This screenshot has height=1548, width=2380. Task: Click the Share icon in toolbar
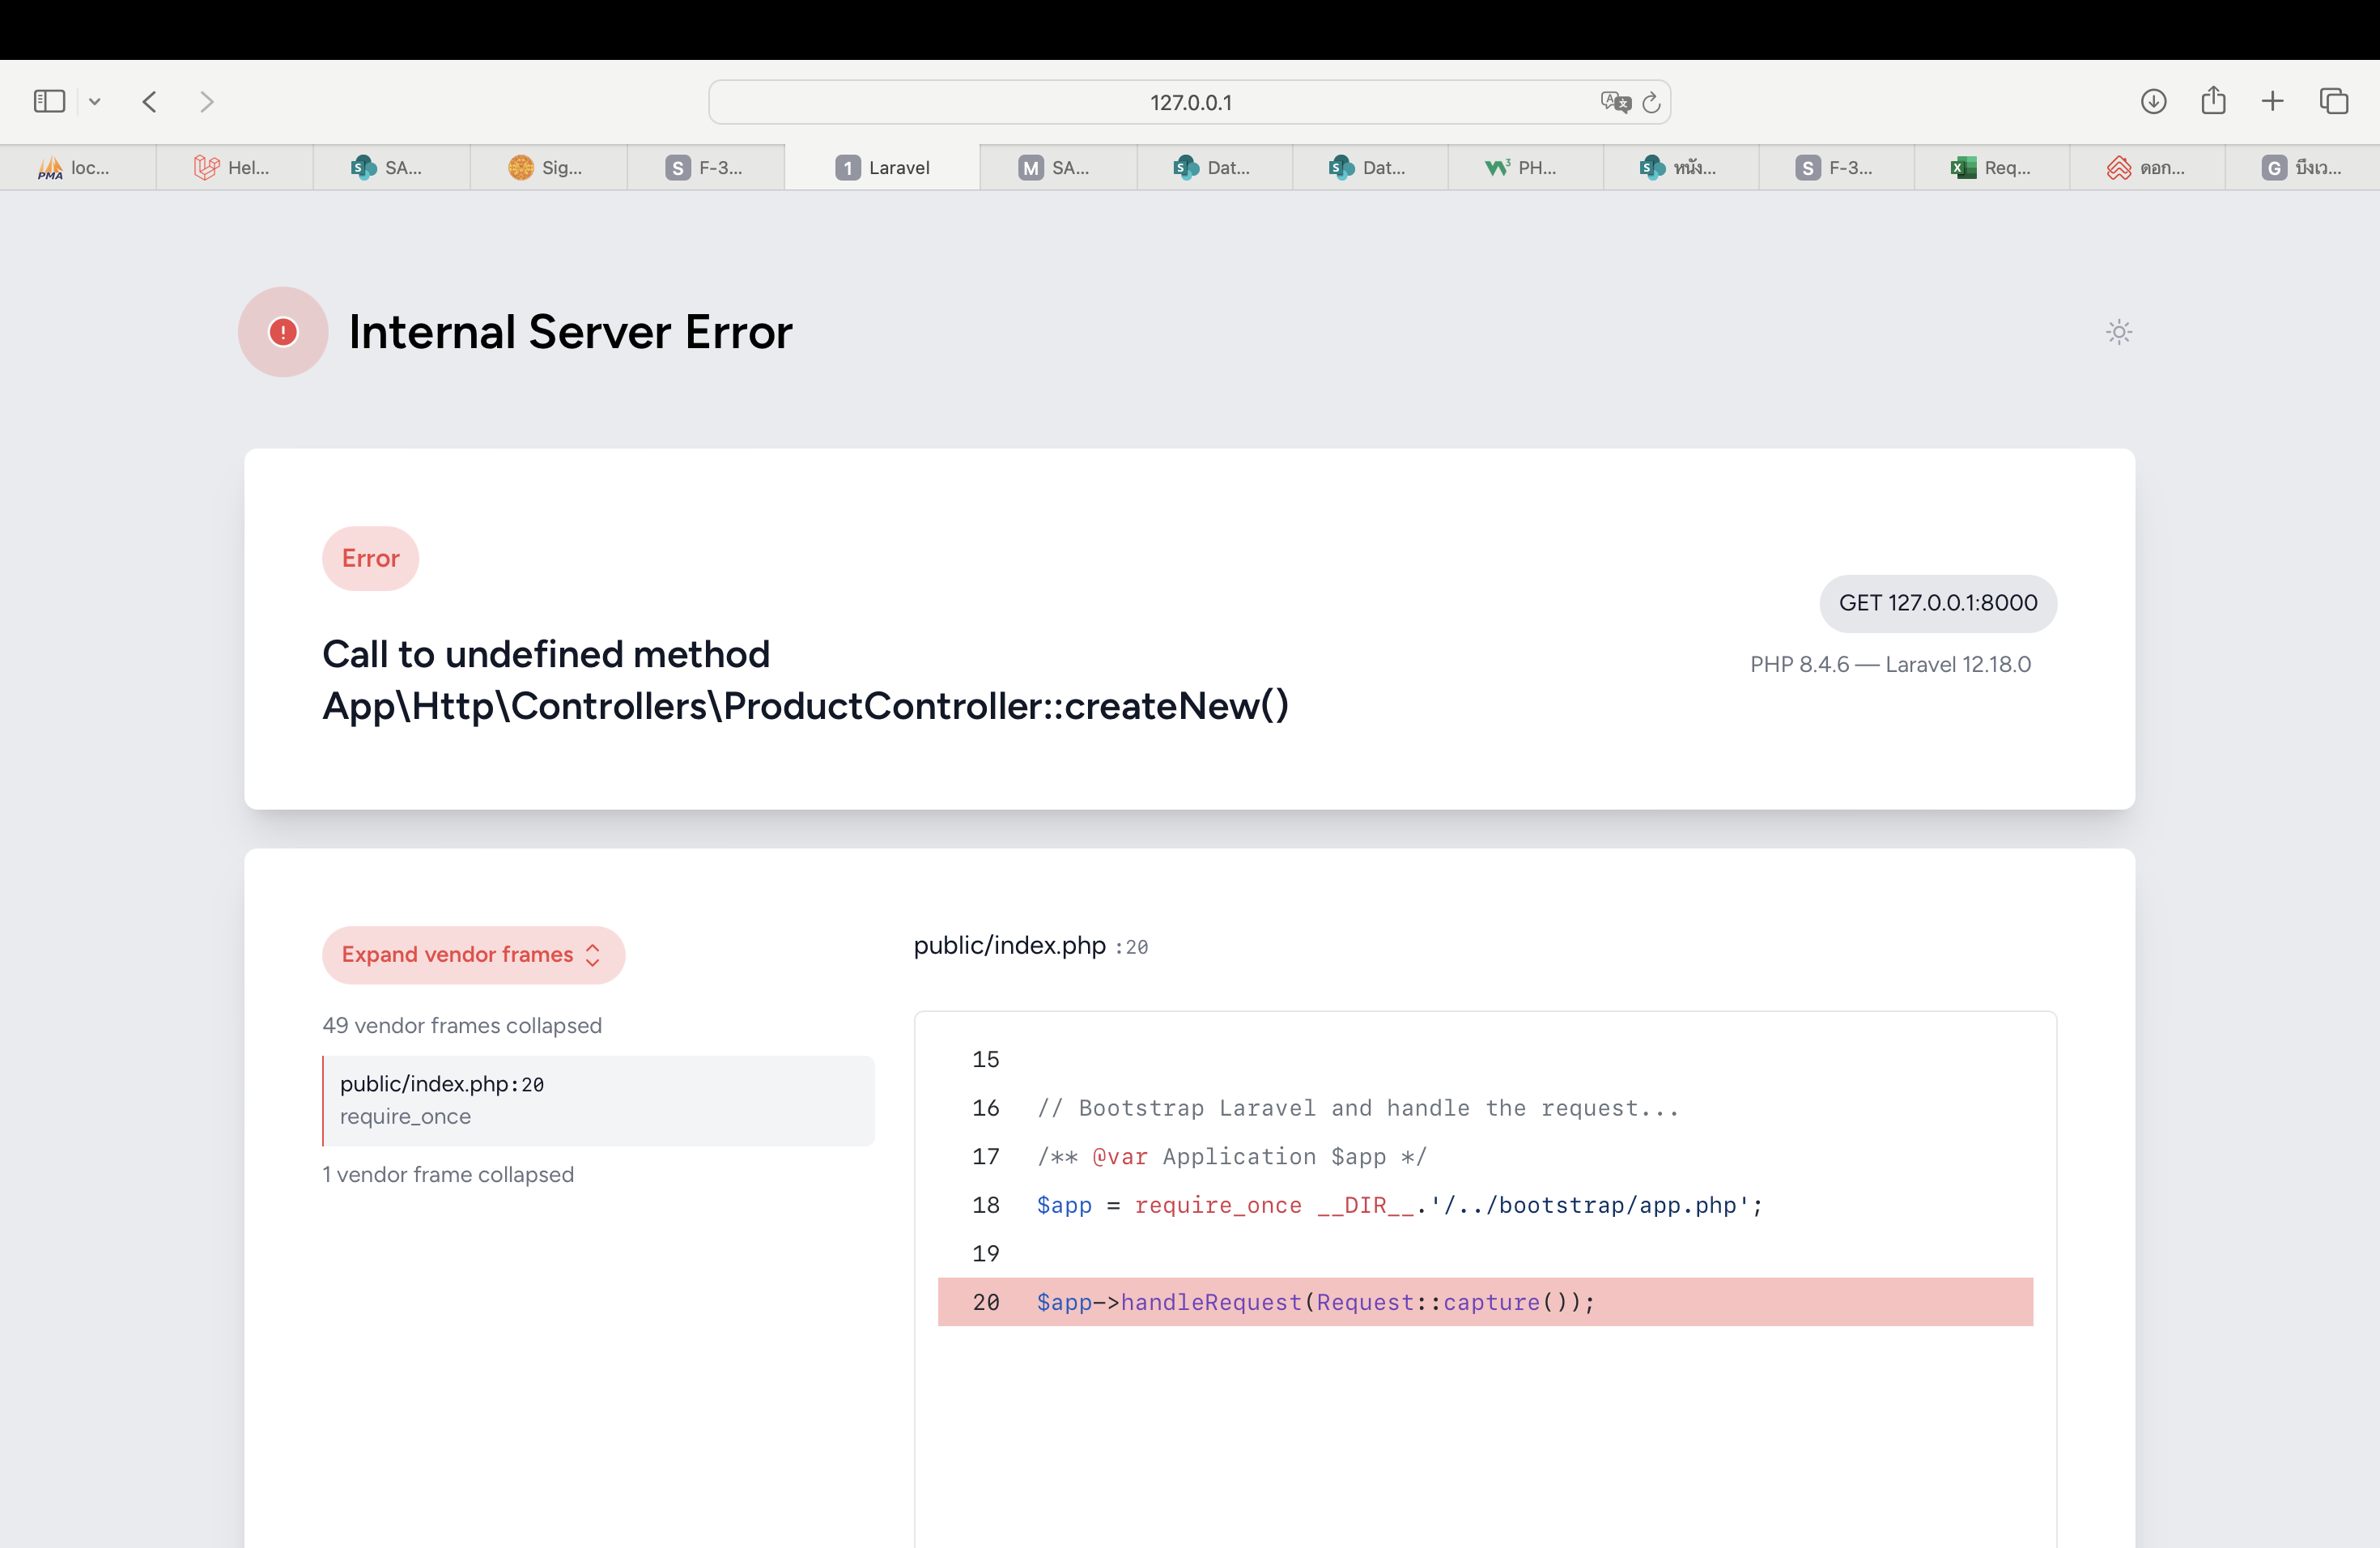2213,100
